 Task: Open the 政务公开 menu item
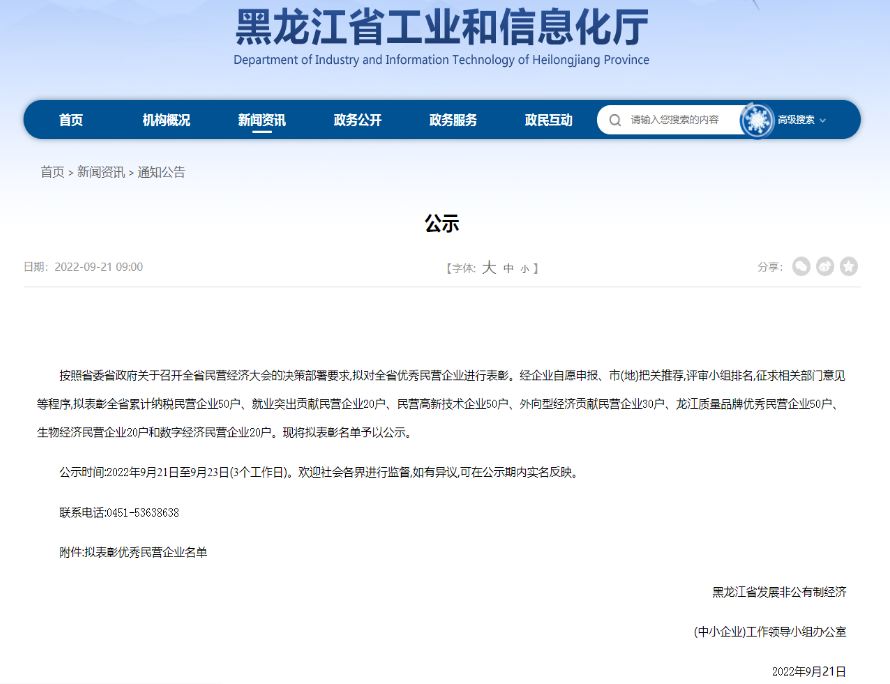point(357,120)
